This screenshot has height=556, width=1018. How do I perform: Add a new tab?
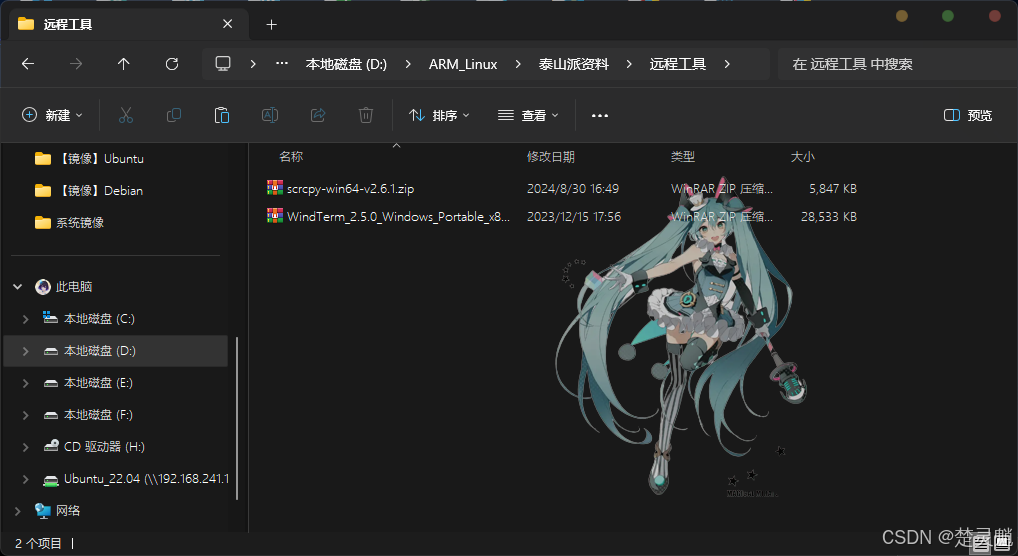coord(271,25)
